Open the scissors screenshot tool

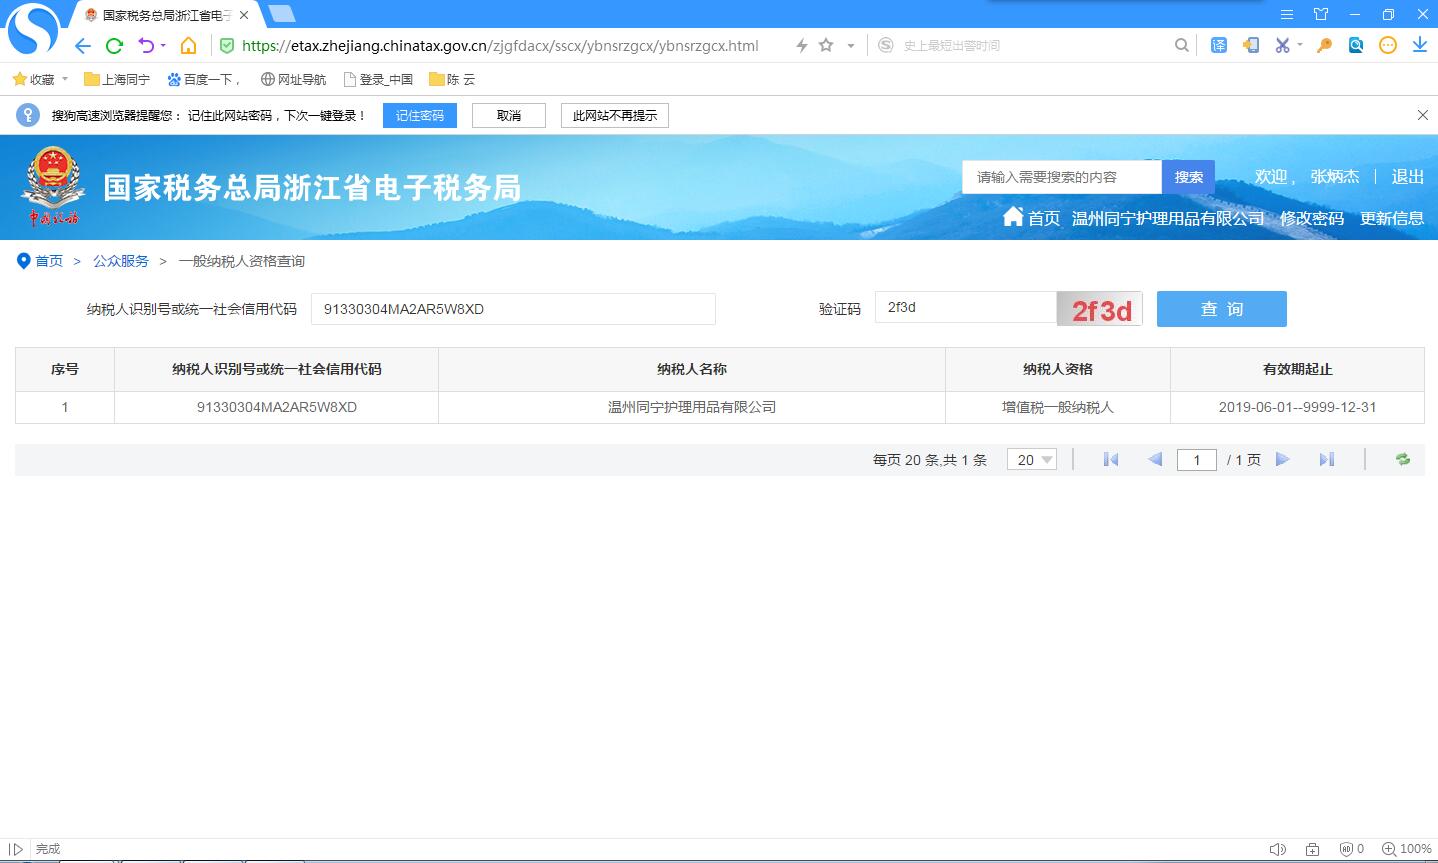(1281, 45)
